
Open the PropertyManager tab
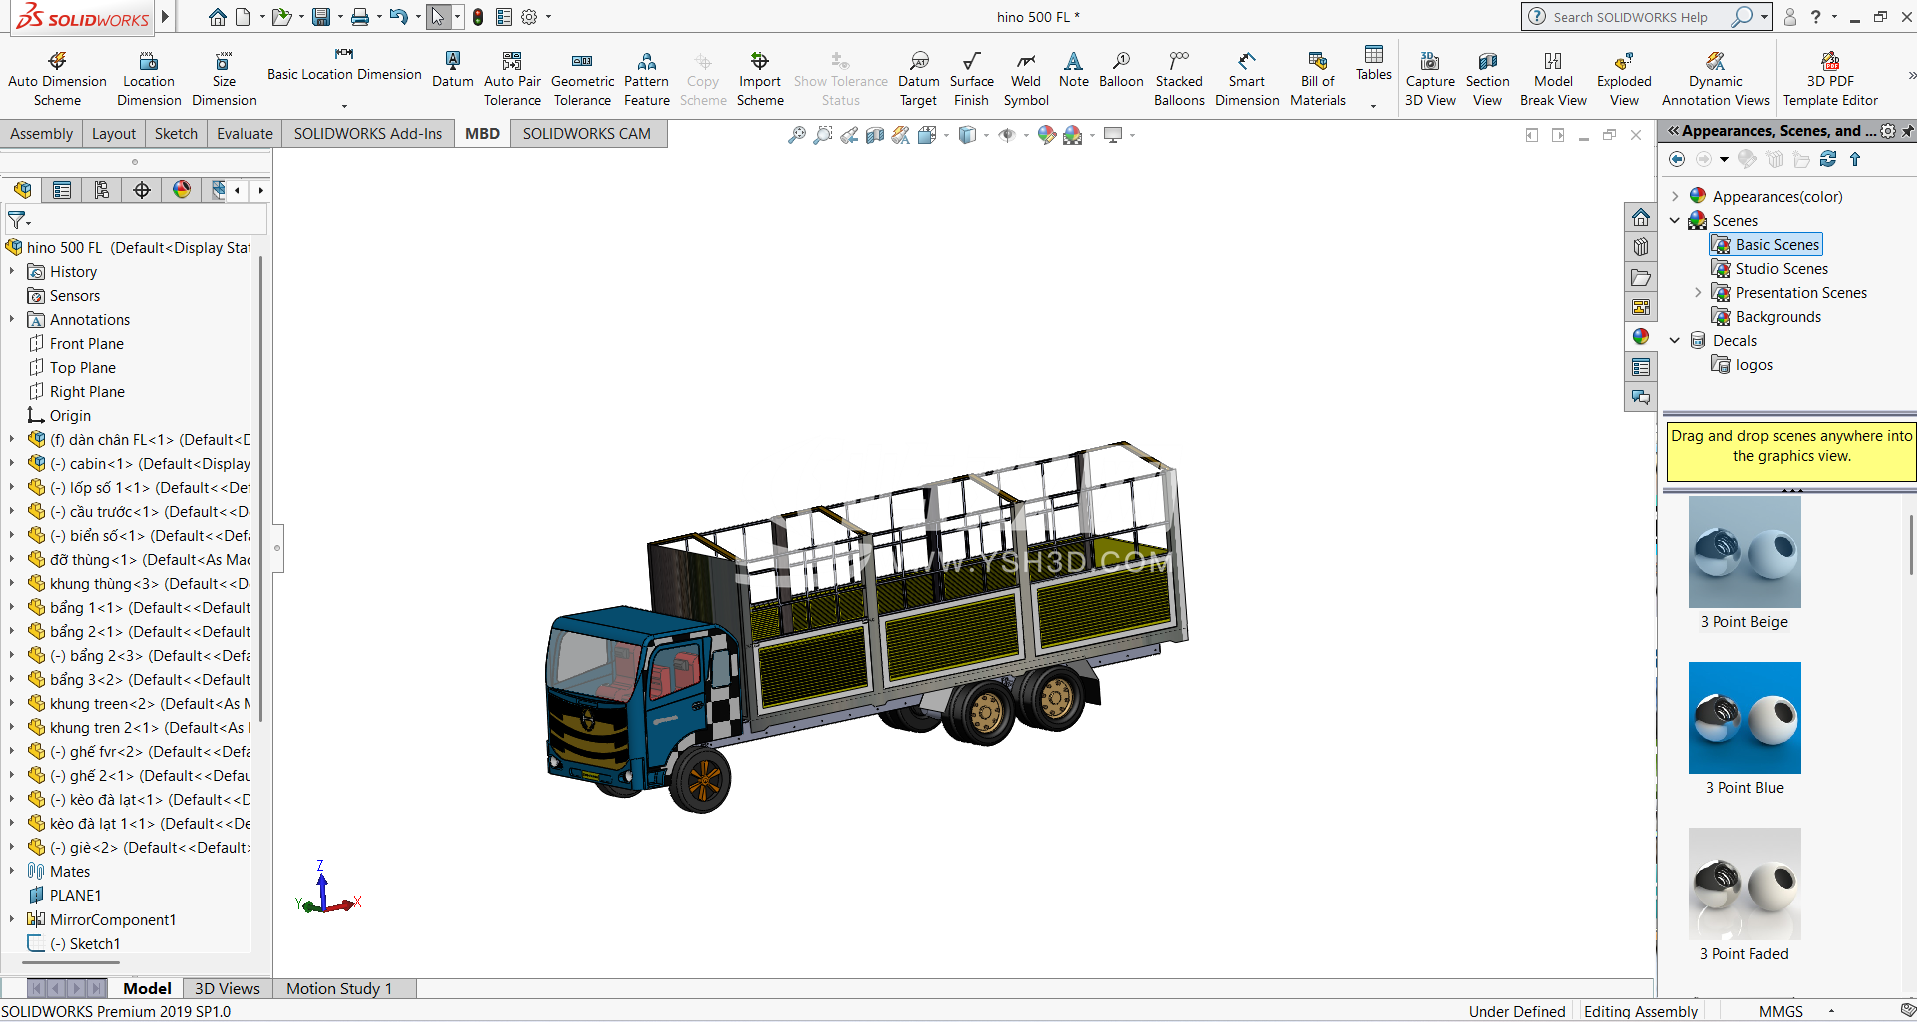62,190
